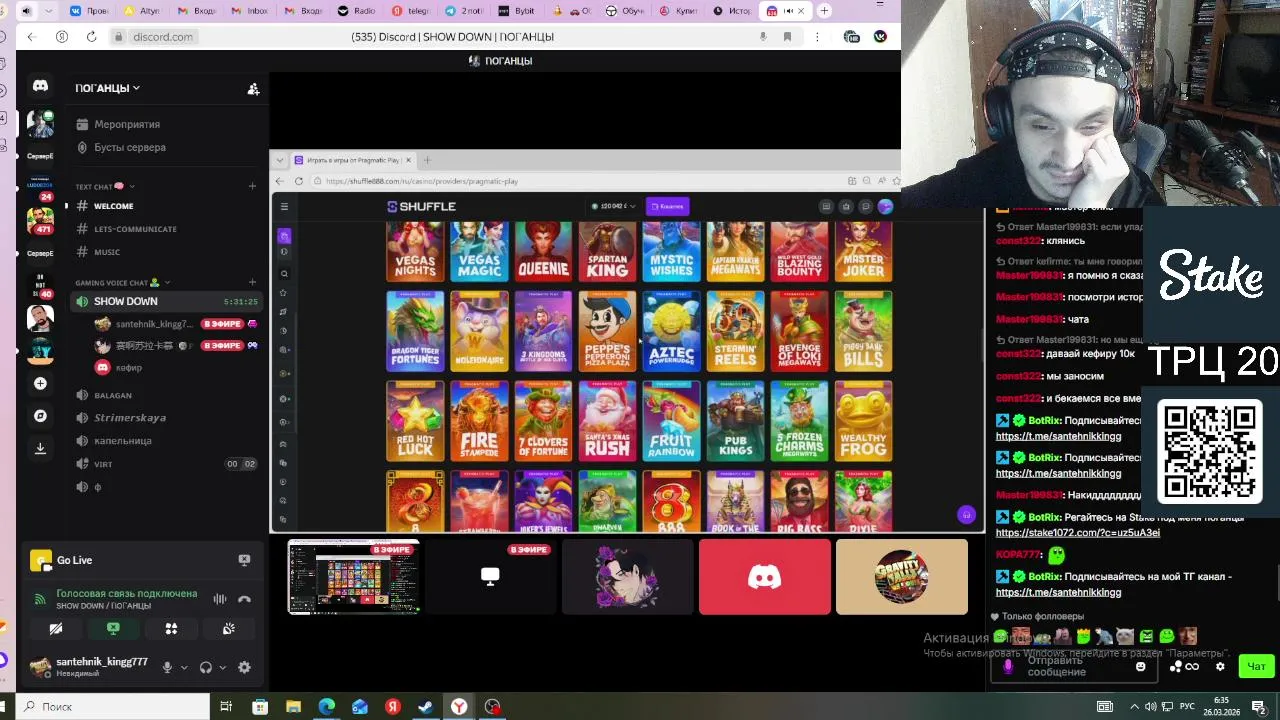Open the chat settings gear icon
The height and width of the screenshot is (720, 1280).
pyautogui.click(x=1220, y=666)
